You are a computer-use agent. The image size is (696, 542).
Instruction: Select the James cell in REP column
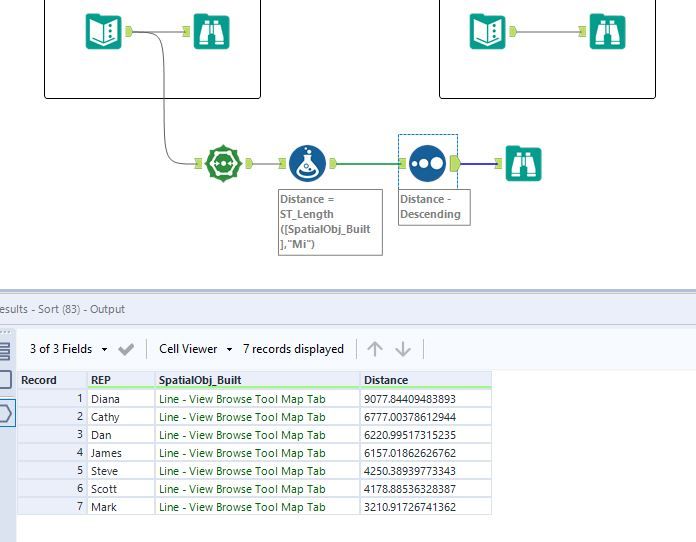[x=121, y=453]
